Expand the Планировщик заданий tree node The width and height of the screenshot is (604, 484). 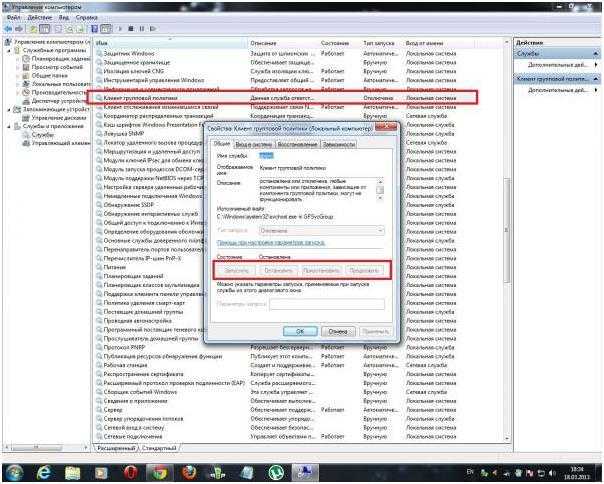(x=18, y=59)
